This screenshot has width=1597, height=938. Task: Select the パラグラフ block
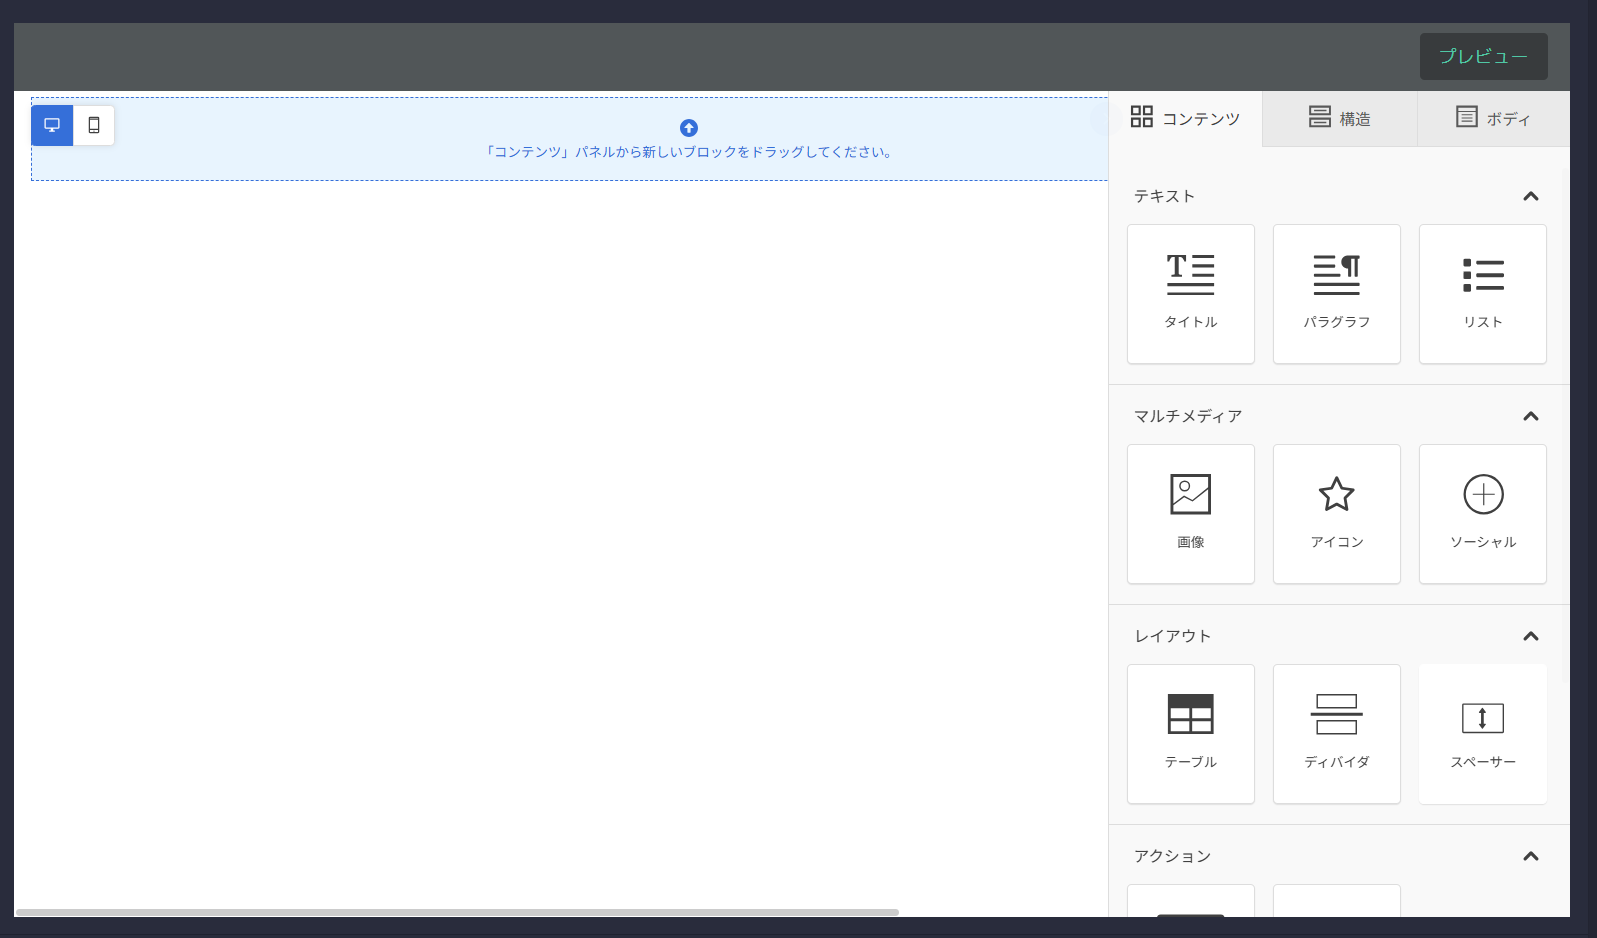pos(1337,294)
